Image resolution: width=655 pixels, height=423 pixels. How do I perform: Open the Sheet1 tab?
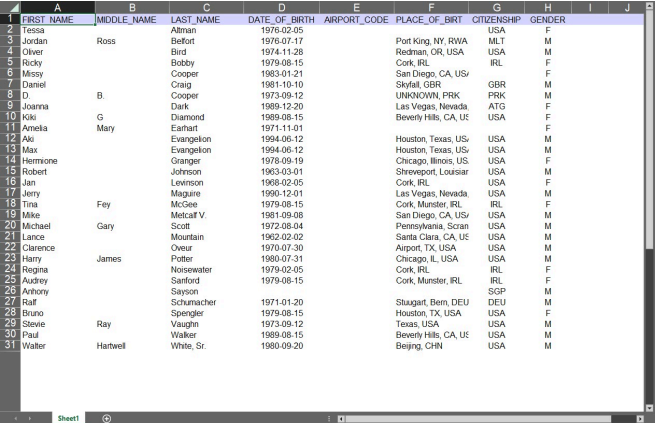(x=69, y=418)
